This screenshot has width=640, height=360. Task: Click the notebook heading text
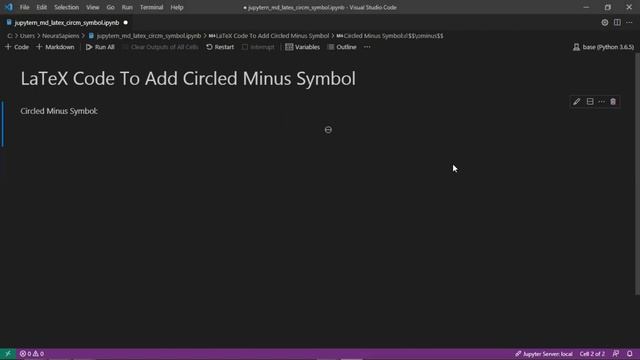click(x=188, y=78)
